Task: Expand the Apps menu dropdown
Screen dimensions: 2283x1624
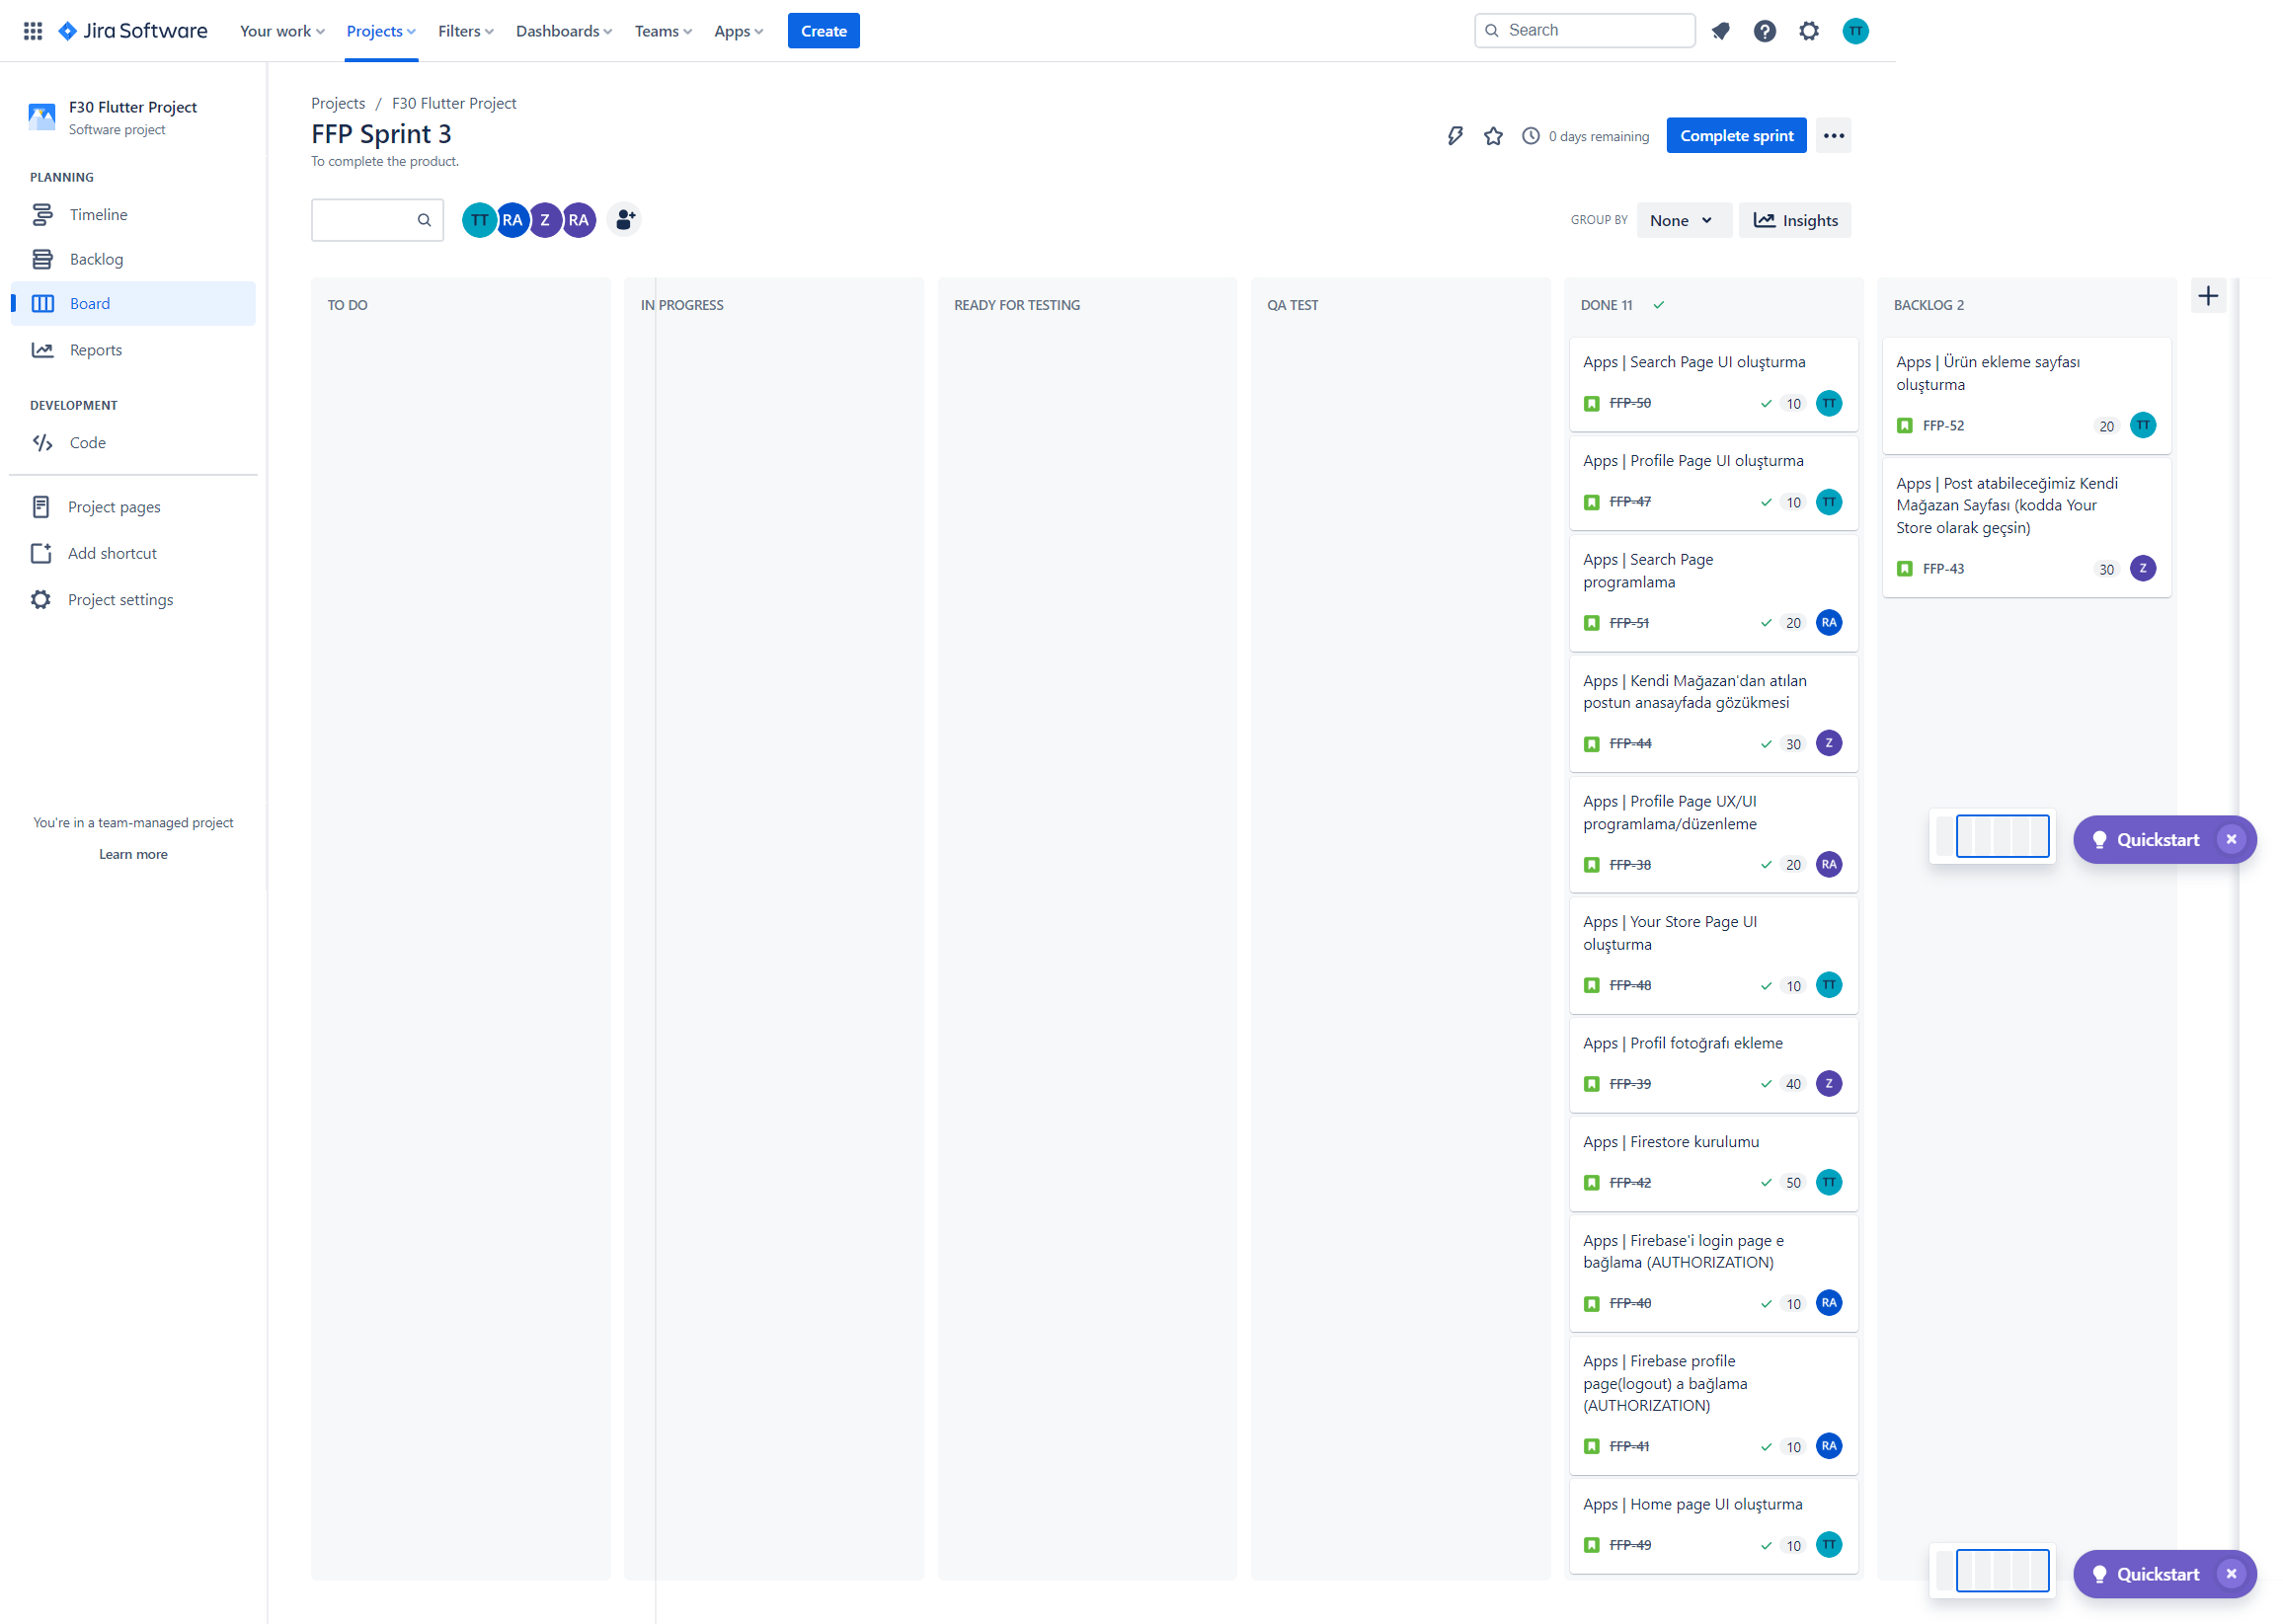Action: pos(737,31)
